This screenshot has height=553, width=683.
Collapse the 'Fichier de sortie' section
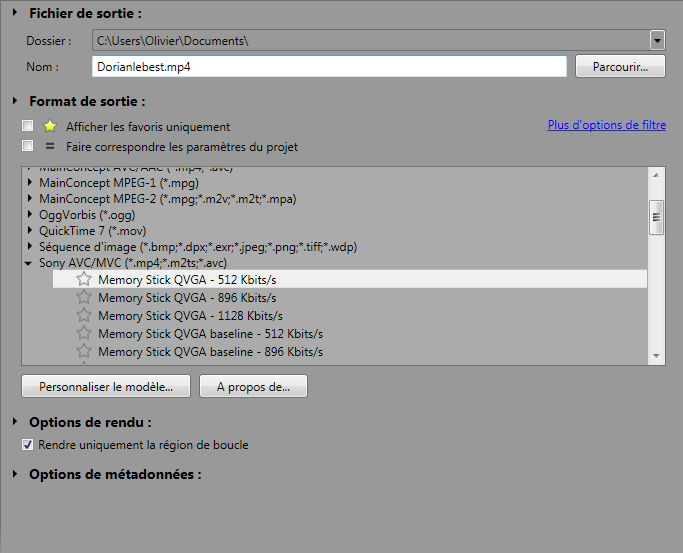[15, 13]
